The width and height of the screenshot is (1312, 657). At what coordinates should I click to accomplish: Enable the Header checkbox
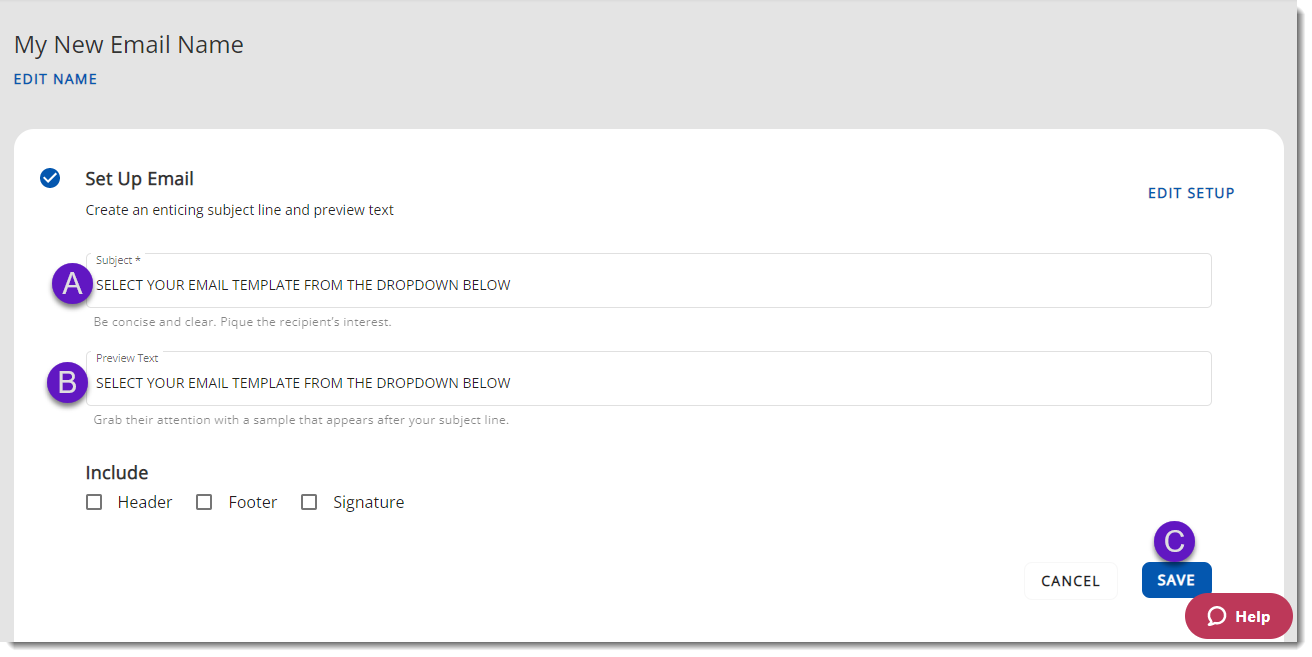[x=94, y=502]
